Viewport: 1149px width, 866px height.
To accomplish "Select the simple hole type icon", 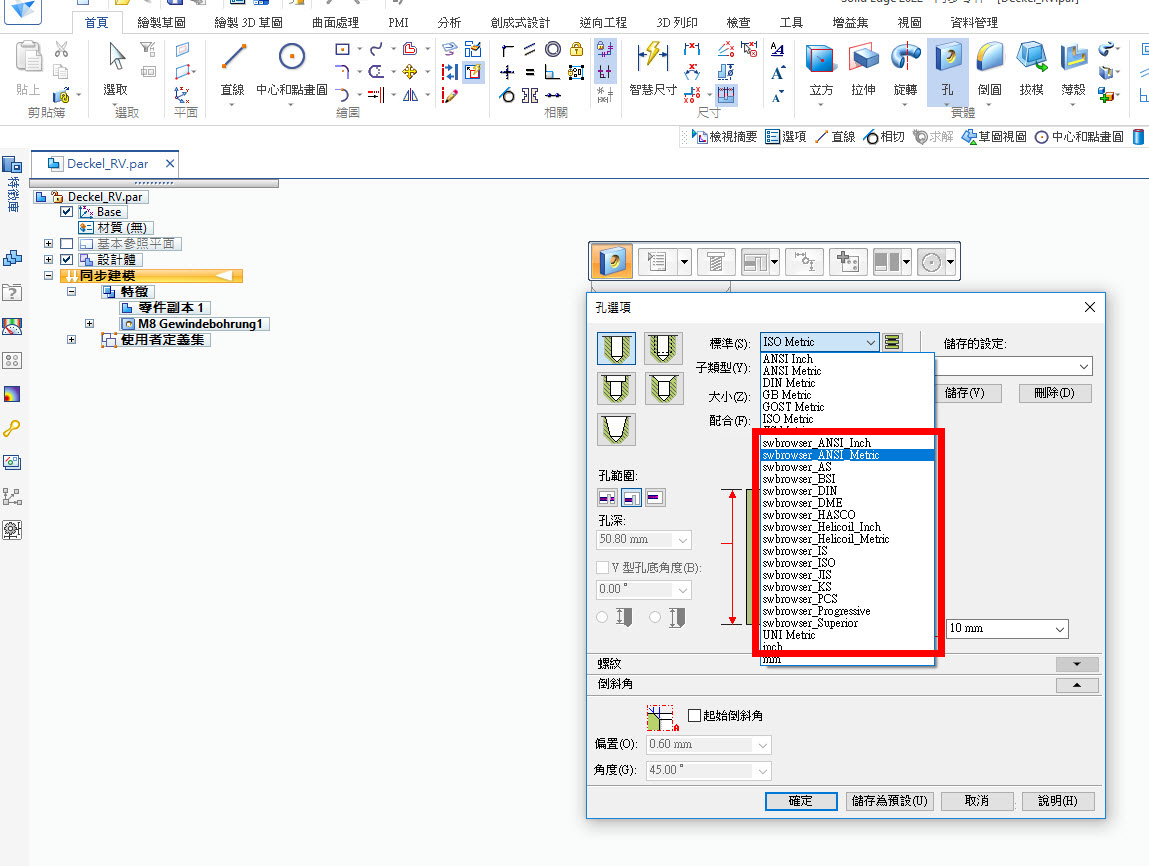I will pyautogui.click(x=616, y=348).
